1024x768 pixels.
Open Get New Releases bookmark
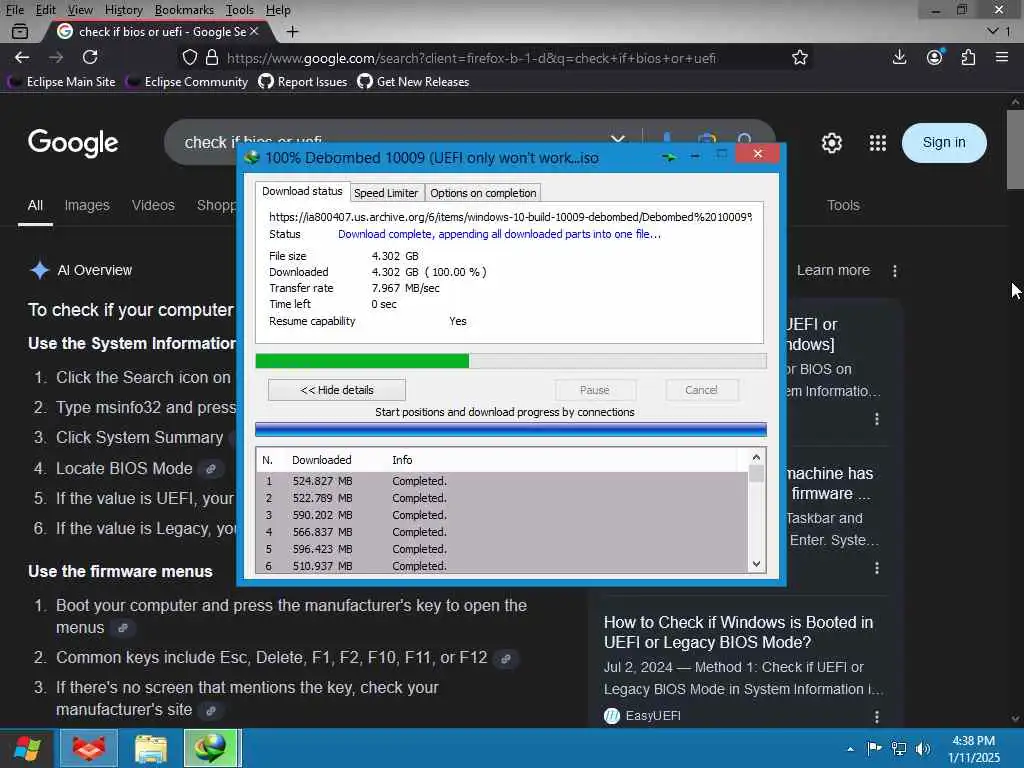point(413,82)
